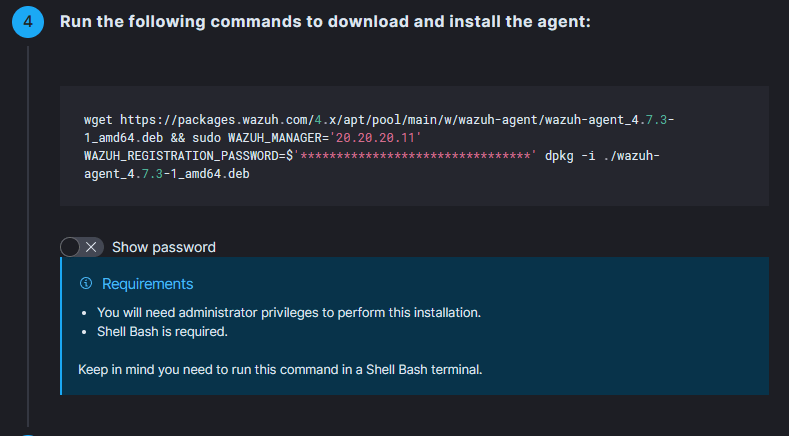Image resolution: width=789 pixels, height=436 pixels.
Task: Click the 'Requirements' callout title
Action: click(x=148, y=284)
